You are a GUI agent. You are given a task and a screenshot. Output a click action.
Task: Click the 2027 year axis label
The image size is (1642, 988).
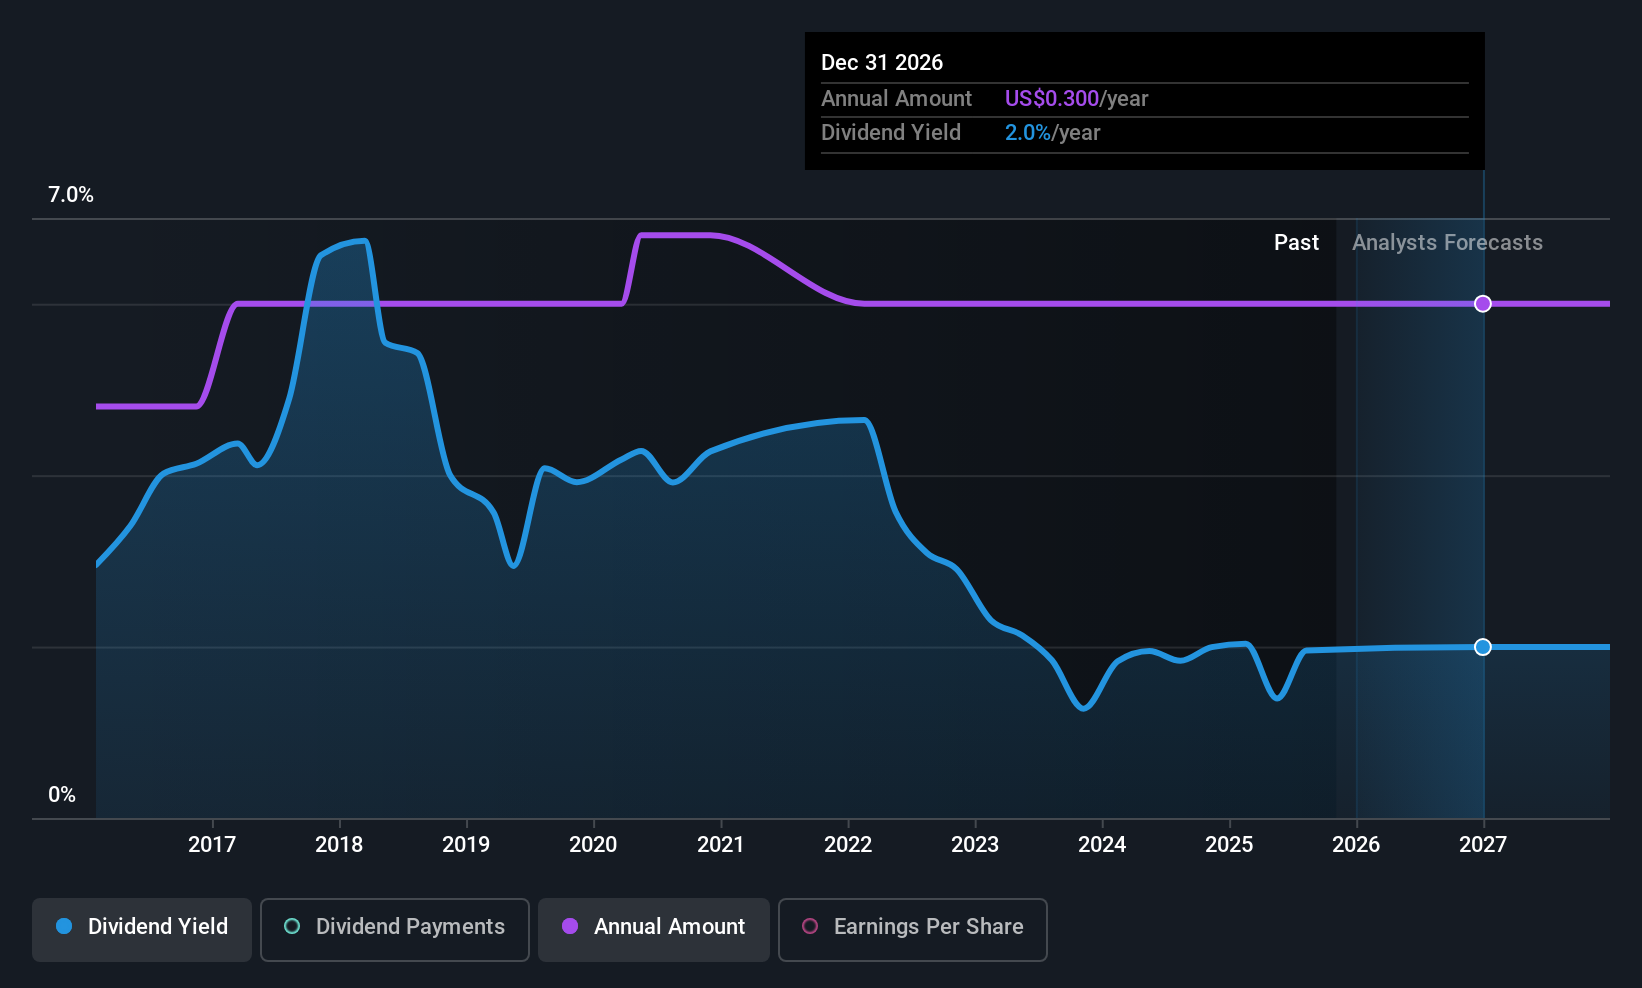tap(1483, 844)
